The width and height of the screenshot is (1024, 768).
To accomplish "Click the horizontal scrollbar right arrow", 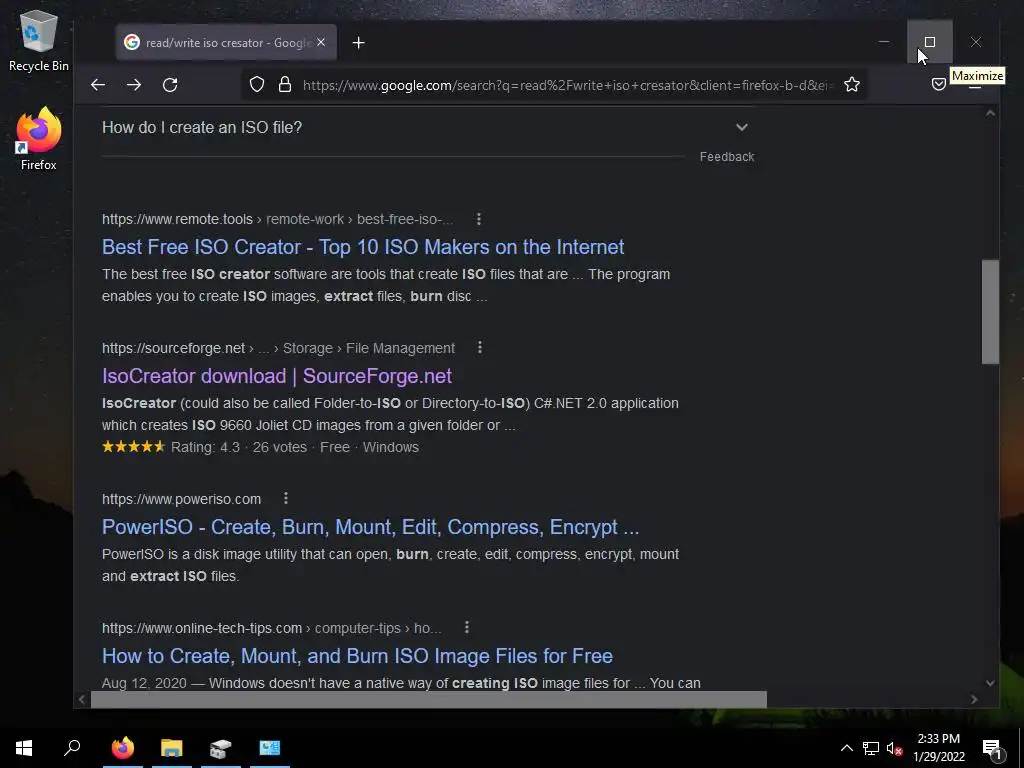I will 974,699.
